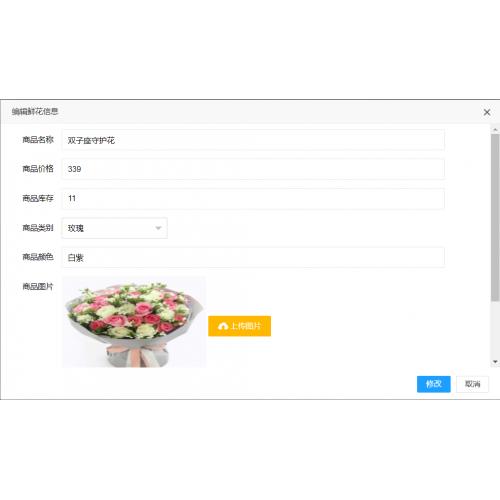Focus the product name field 双子座守护花

[x=253, y=140]
